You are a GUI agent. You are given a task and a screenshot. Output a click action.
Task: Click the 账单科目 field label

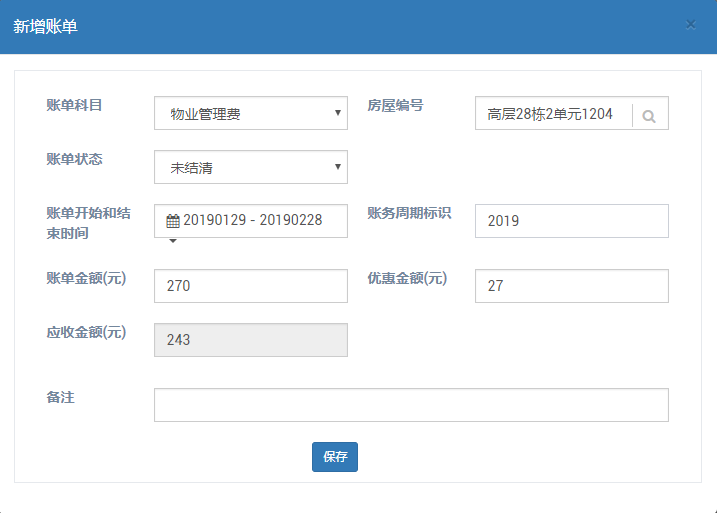click(x=74, y=105)
